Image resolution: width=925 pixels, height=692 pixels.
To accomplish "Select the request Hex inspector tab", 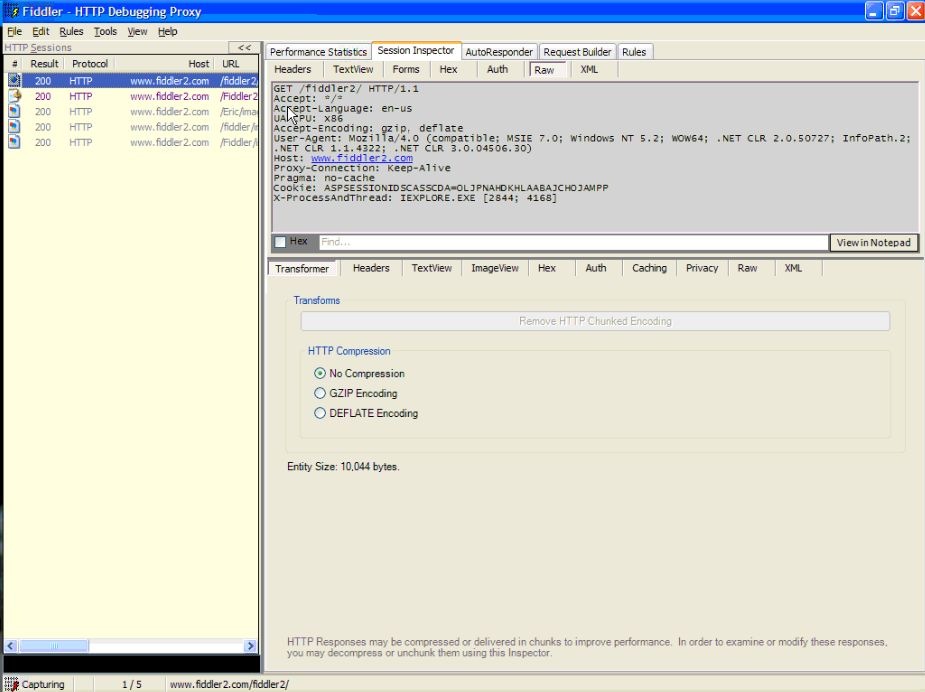I will 448,70.
